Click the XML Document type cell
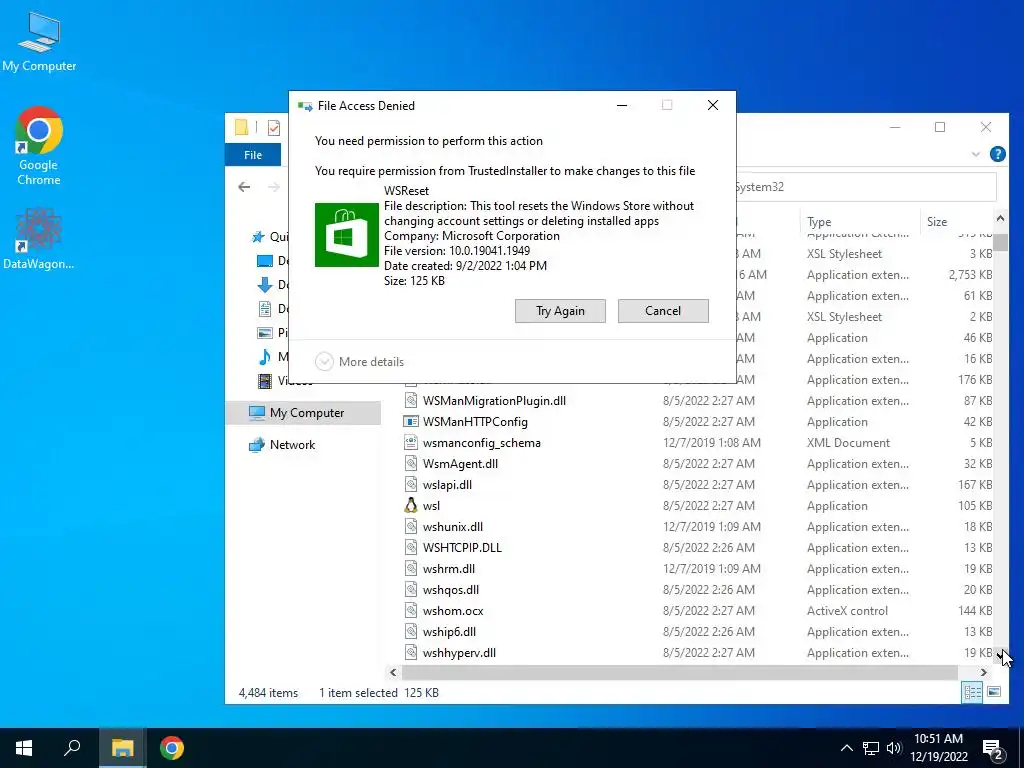Screen dimensions: 1024x768 tap(848, 443)
